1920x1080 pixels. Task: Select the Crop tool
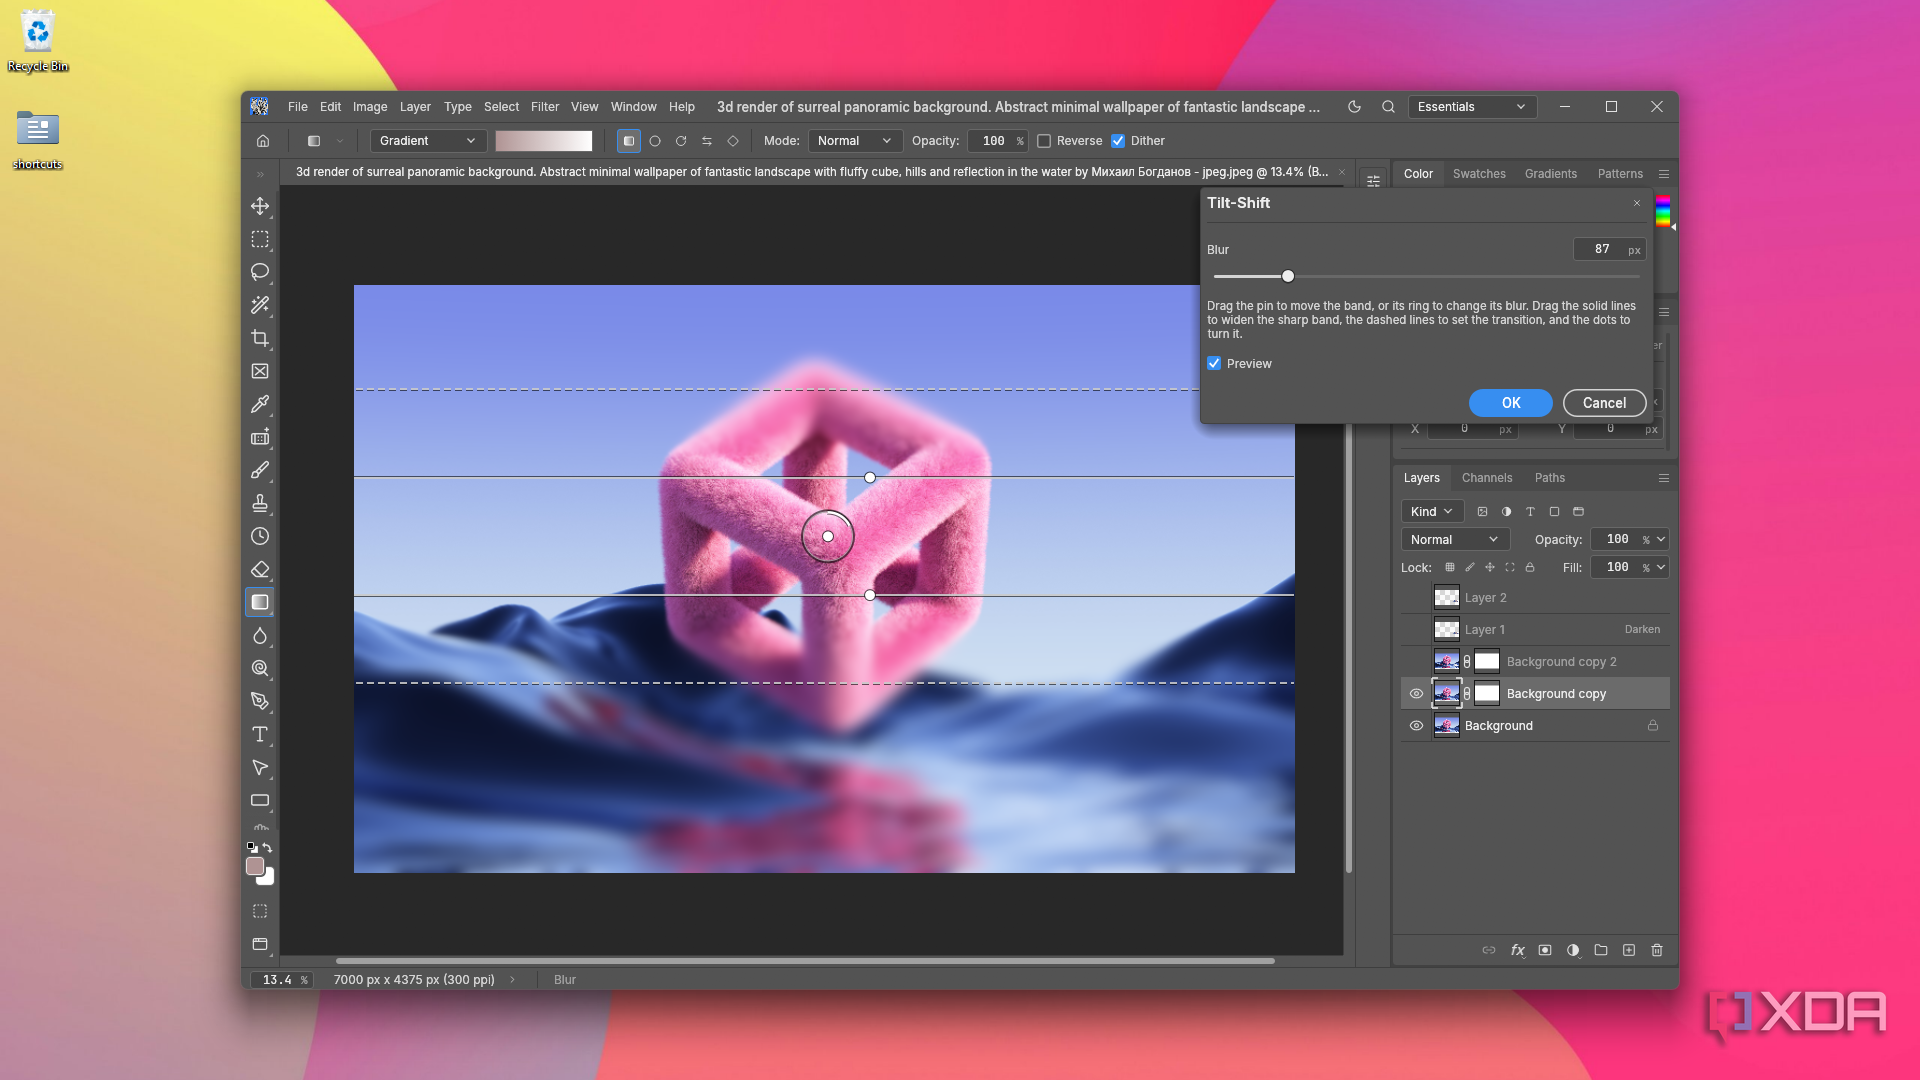pyautogui.click(x=260, y=338)
